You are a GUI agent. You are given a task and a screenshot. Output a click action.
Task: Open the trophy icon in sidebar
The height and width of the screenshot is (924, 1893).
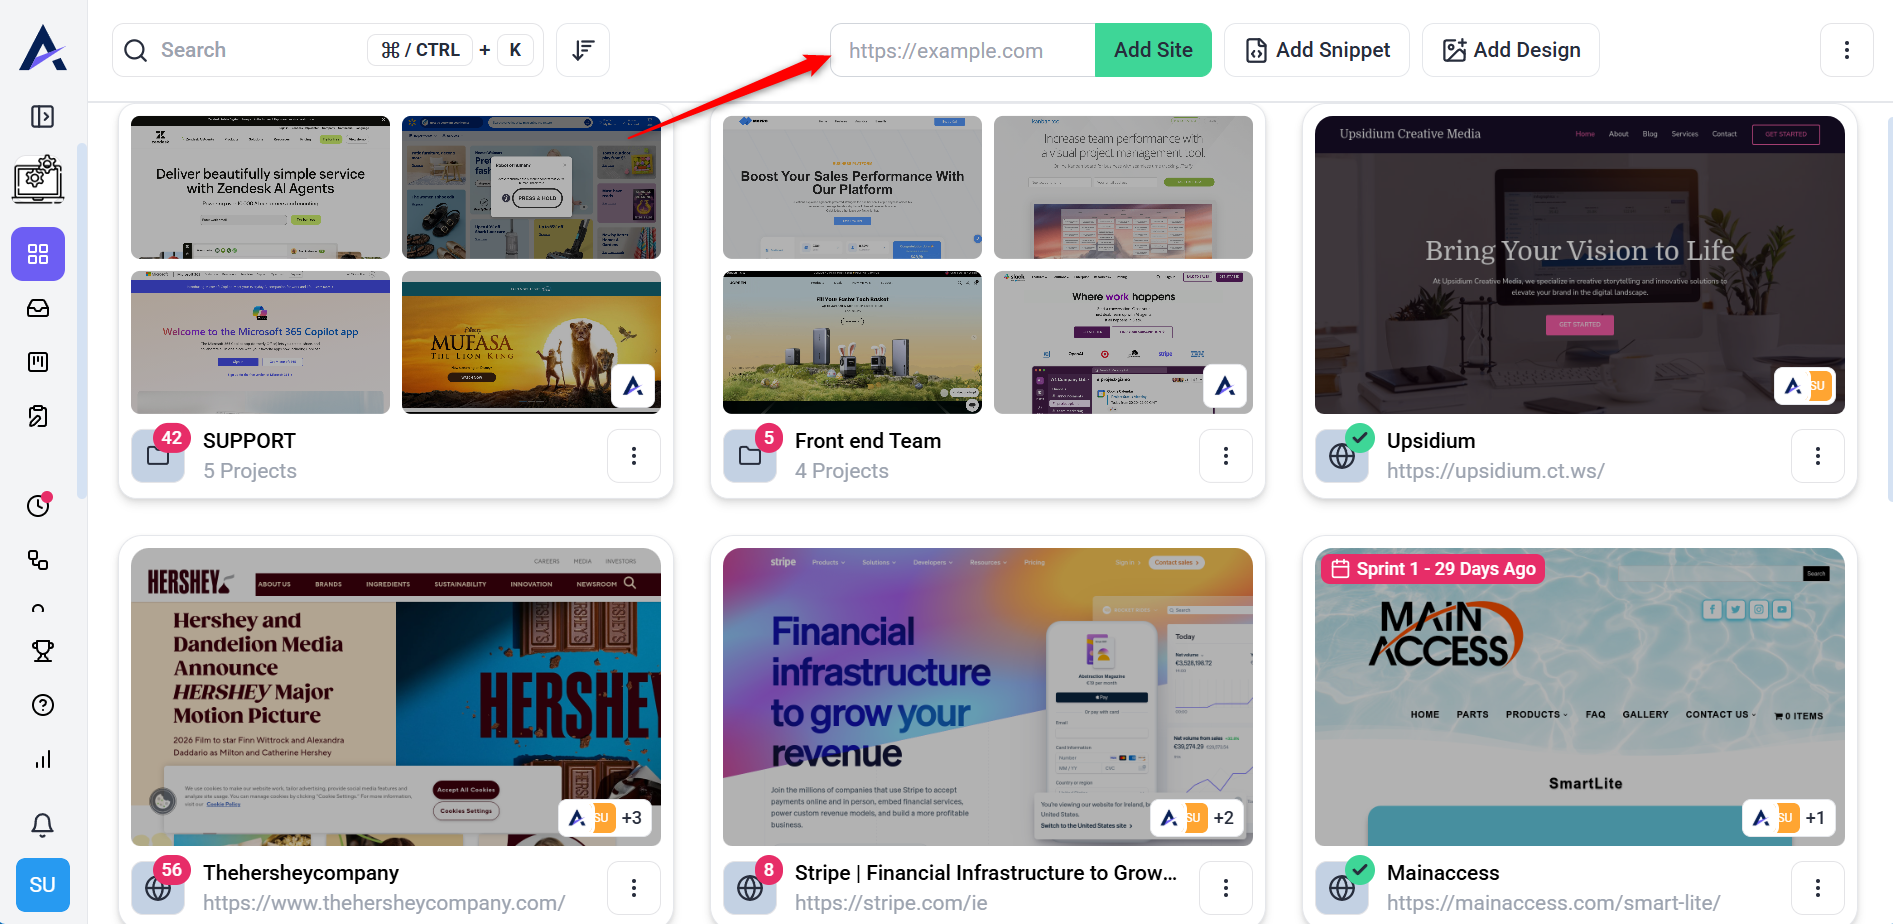click(x=42, y=651)
